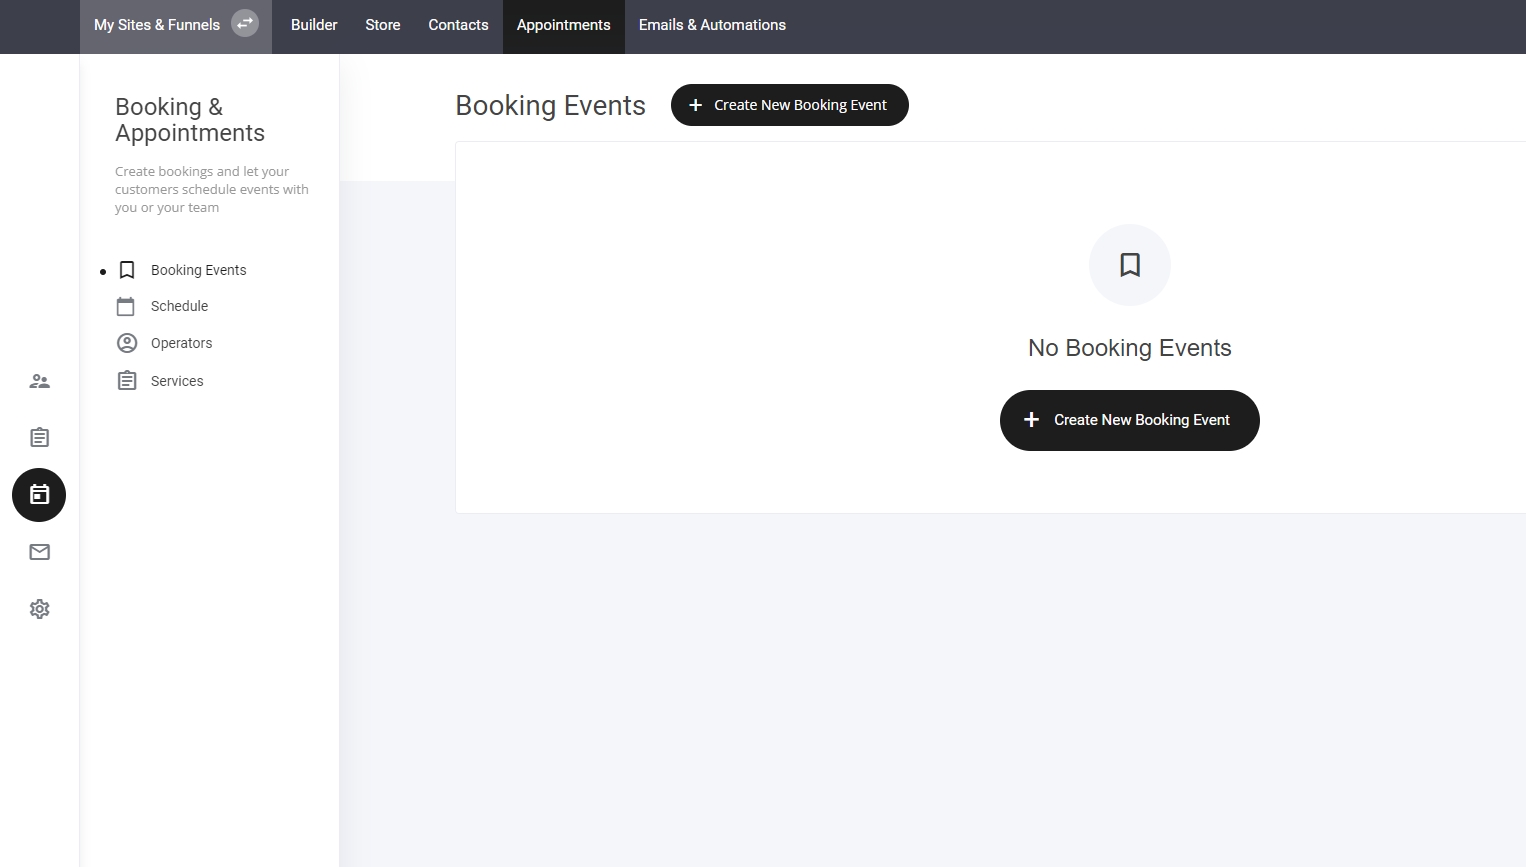
Task: Open Emails & Automations menu
Action: coord(712,25)
